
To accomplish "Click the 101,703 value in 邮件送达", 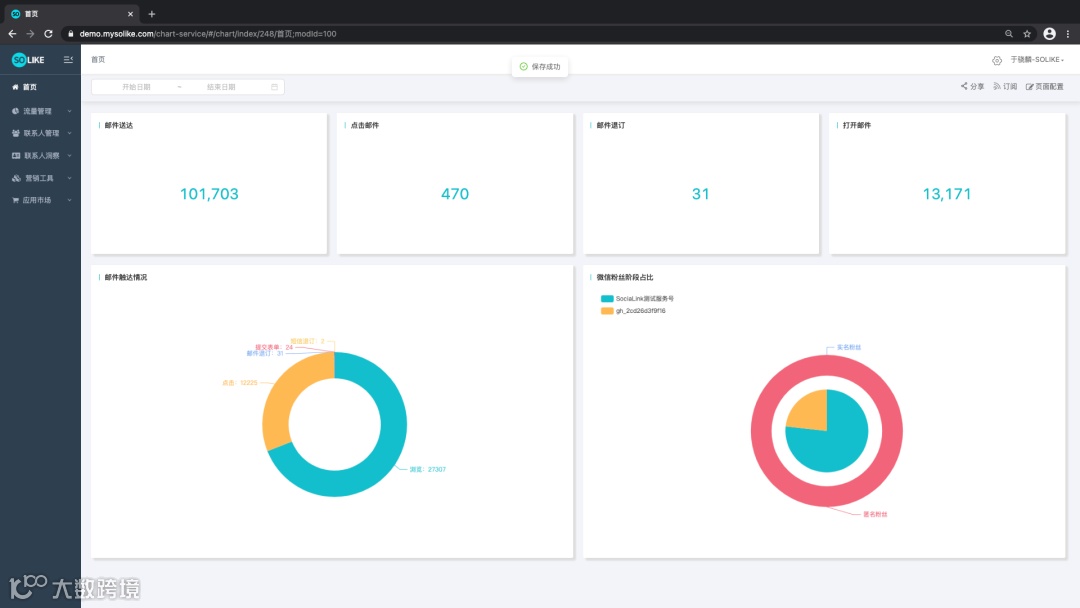I will coord(209,194).
